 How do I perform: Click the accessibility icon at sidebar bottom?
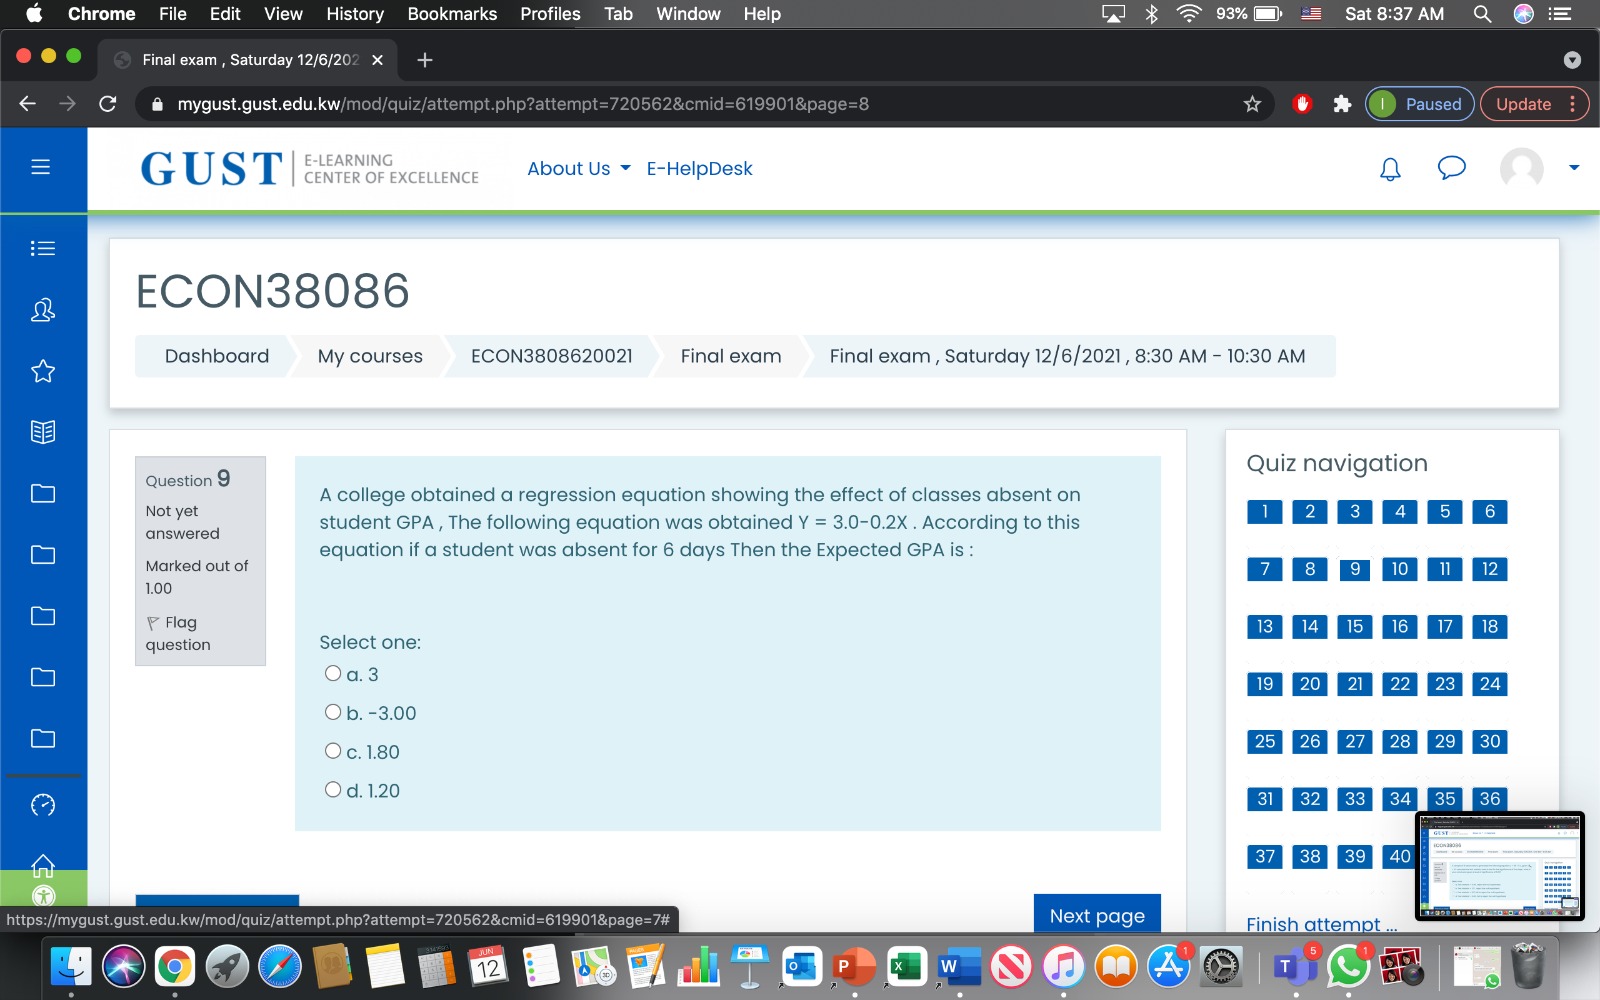(x=42, y=897)
